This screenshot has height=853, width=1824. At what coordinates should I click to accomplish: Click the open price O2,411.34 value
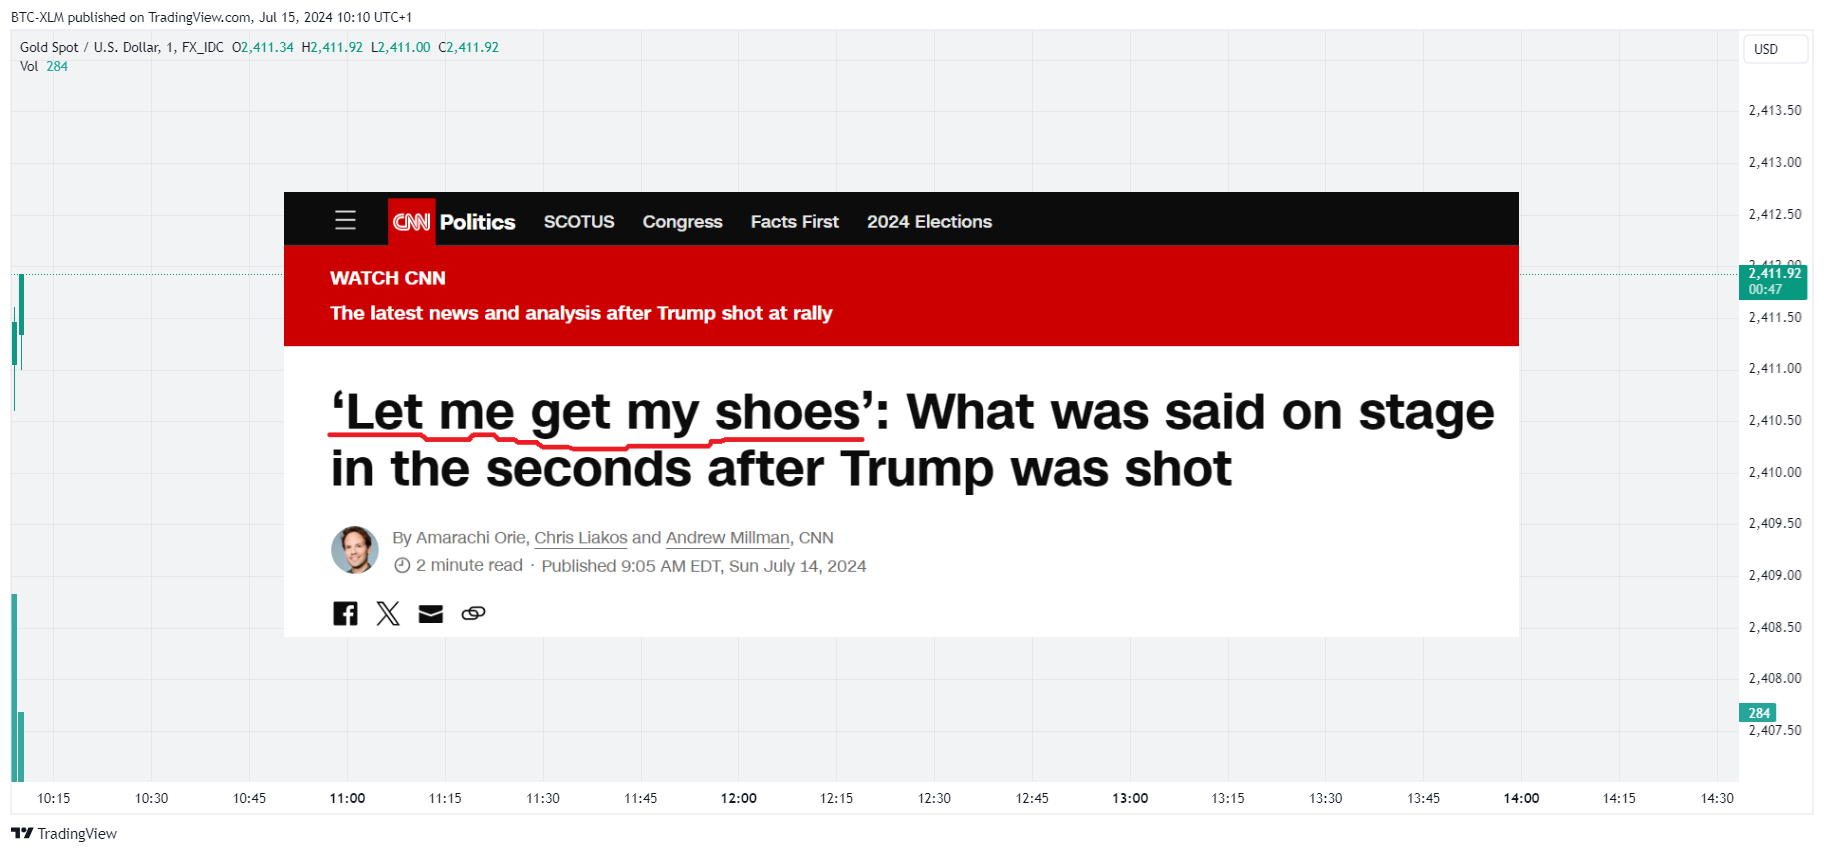pos(263,47)
